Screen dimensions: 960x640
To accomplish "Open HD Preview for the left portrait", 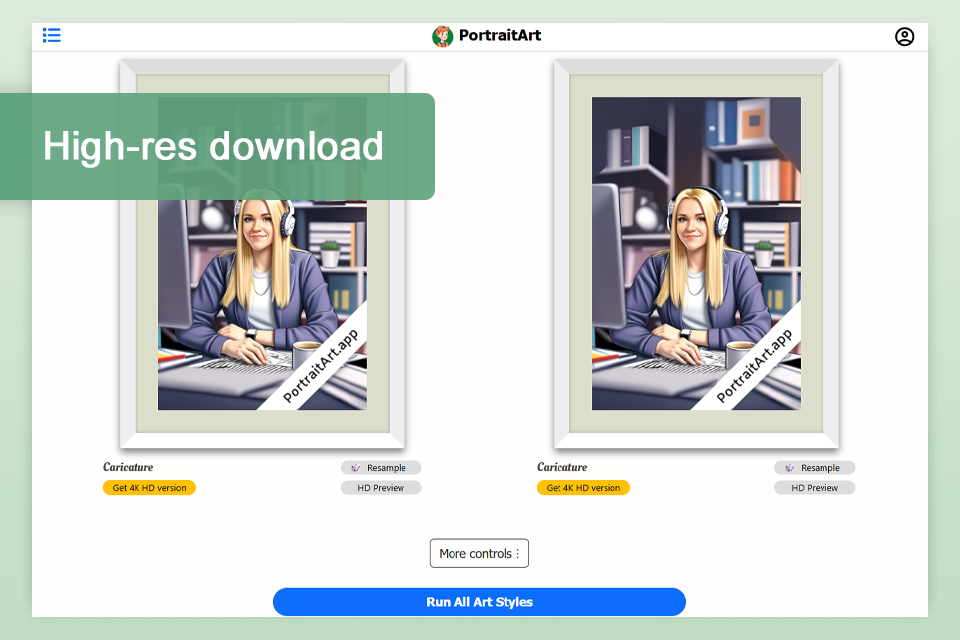I will 381,488.
